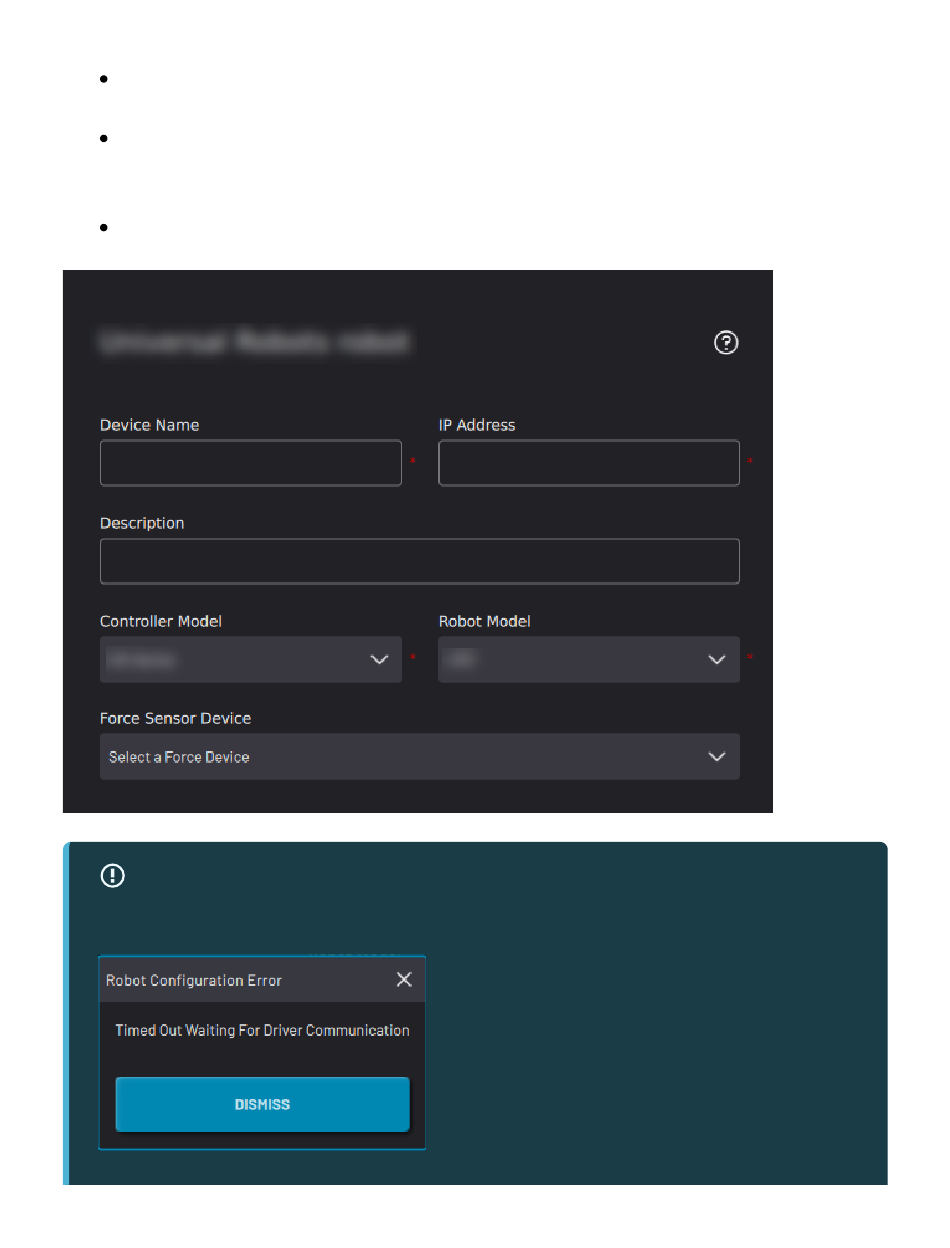Open the help question mark icon
Screen dimensions: 950x1248
727,343
